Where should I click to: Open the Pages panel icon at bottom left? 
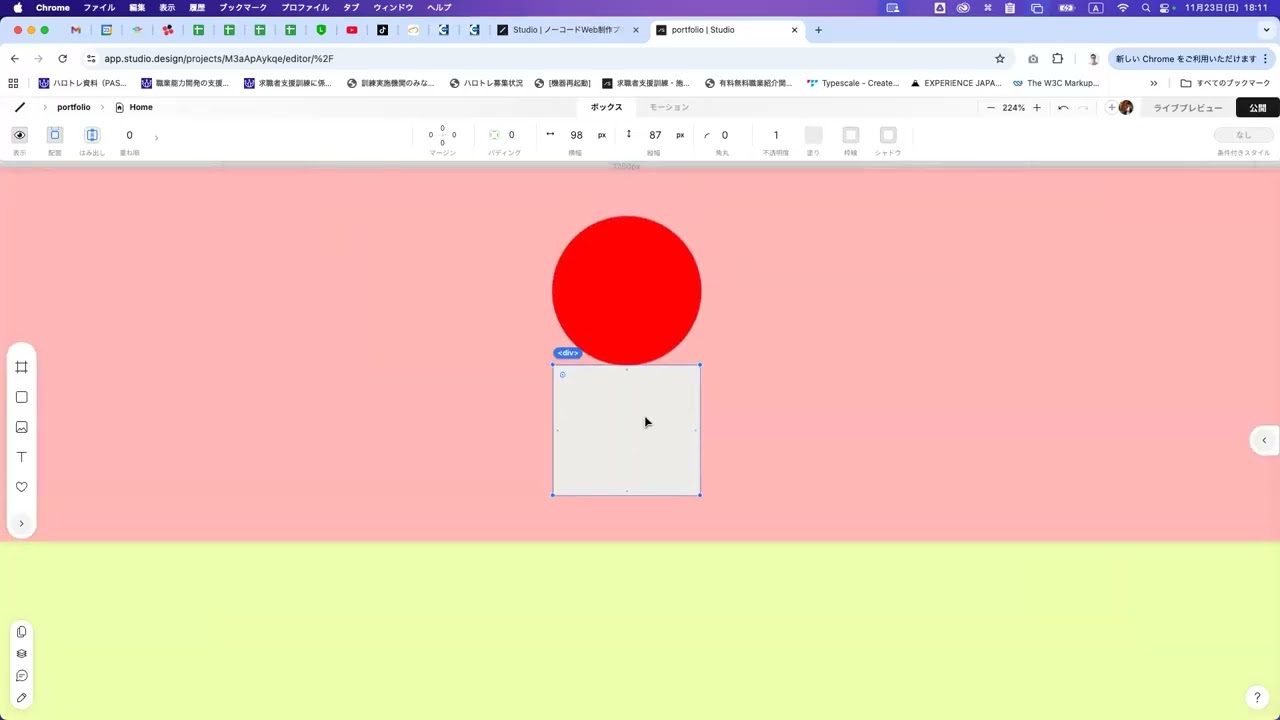[21, 632]
